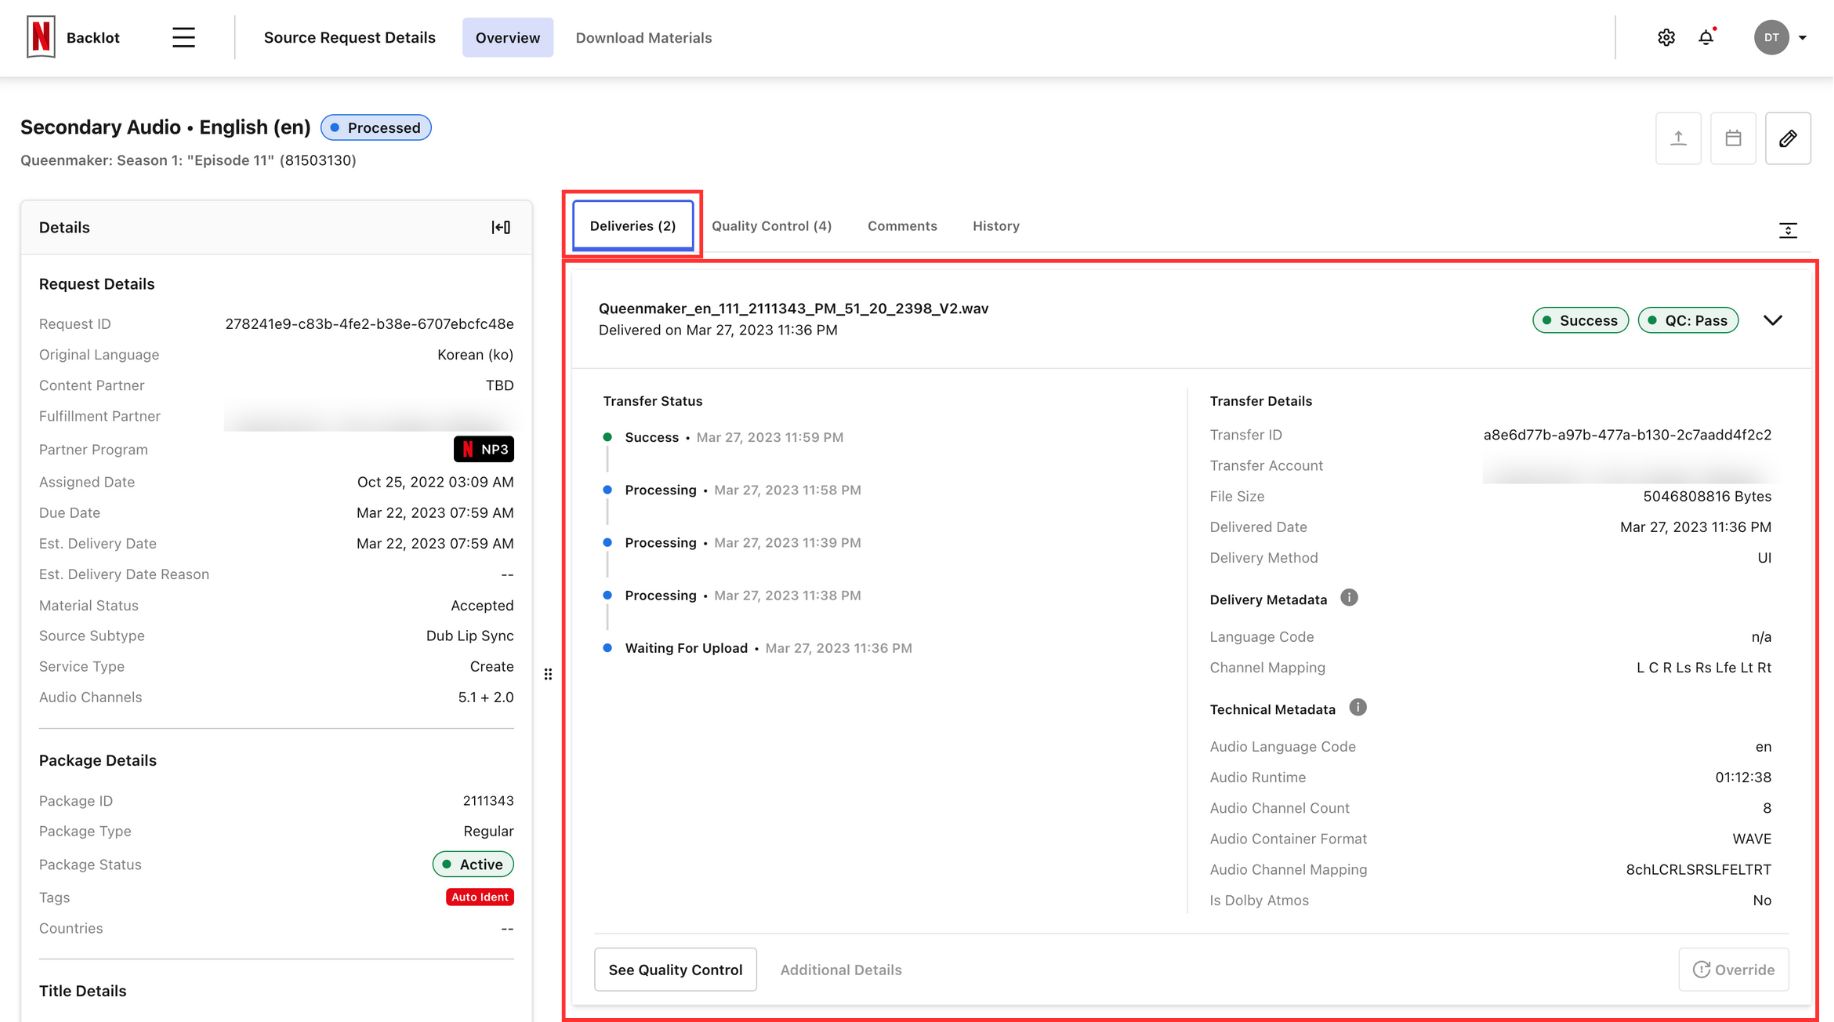Click the Original Language value Korean (ko)
This screenshot has height=1022, width=1834.
pos(475,355)
